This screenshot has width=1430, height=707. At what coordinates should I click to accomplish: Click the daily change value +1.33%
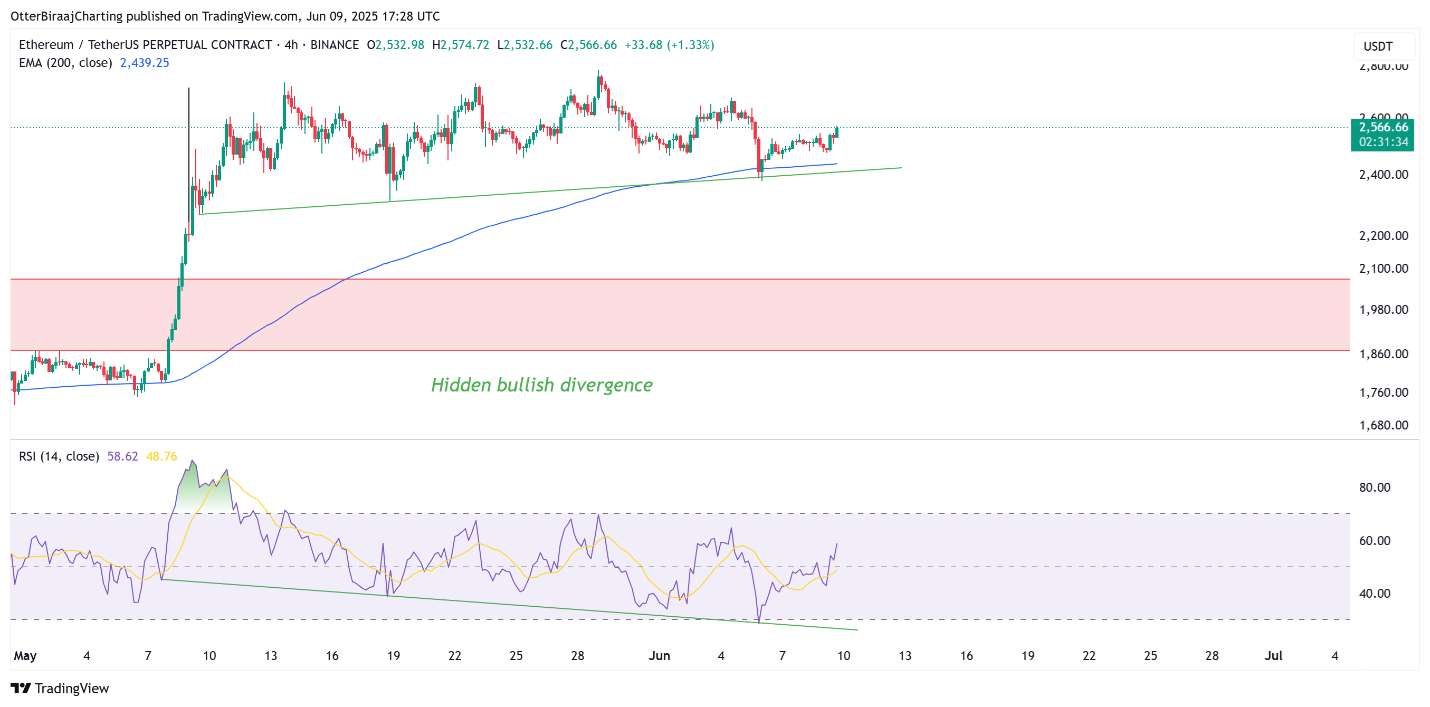tap(690, 44)
